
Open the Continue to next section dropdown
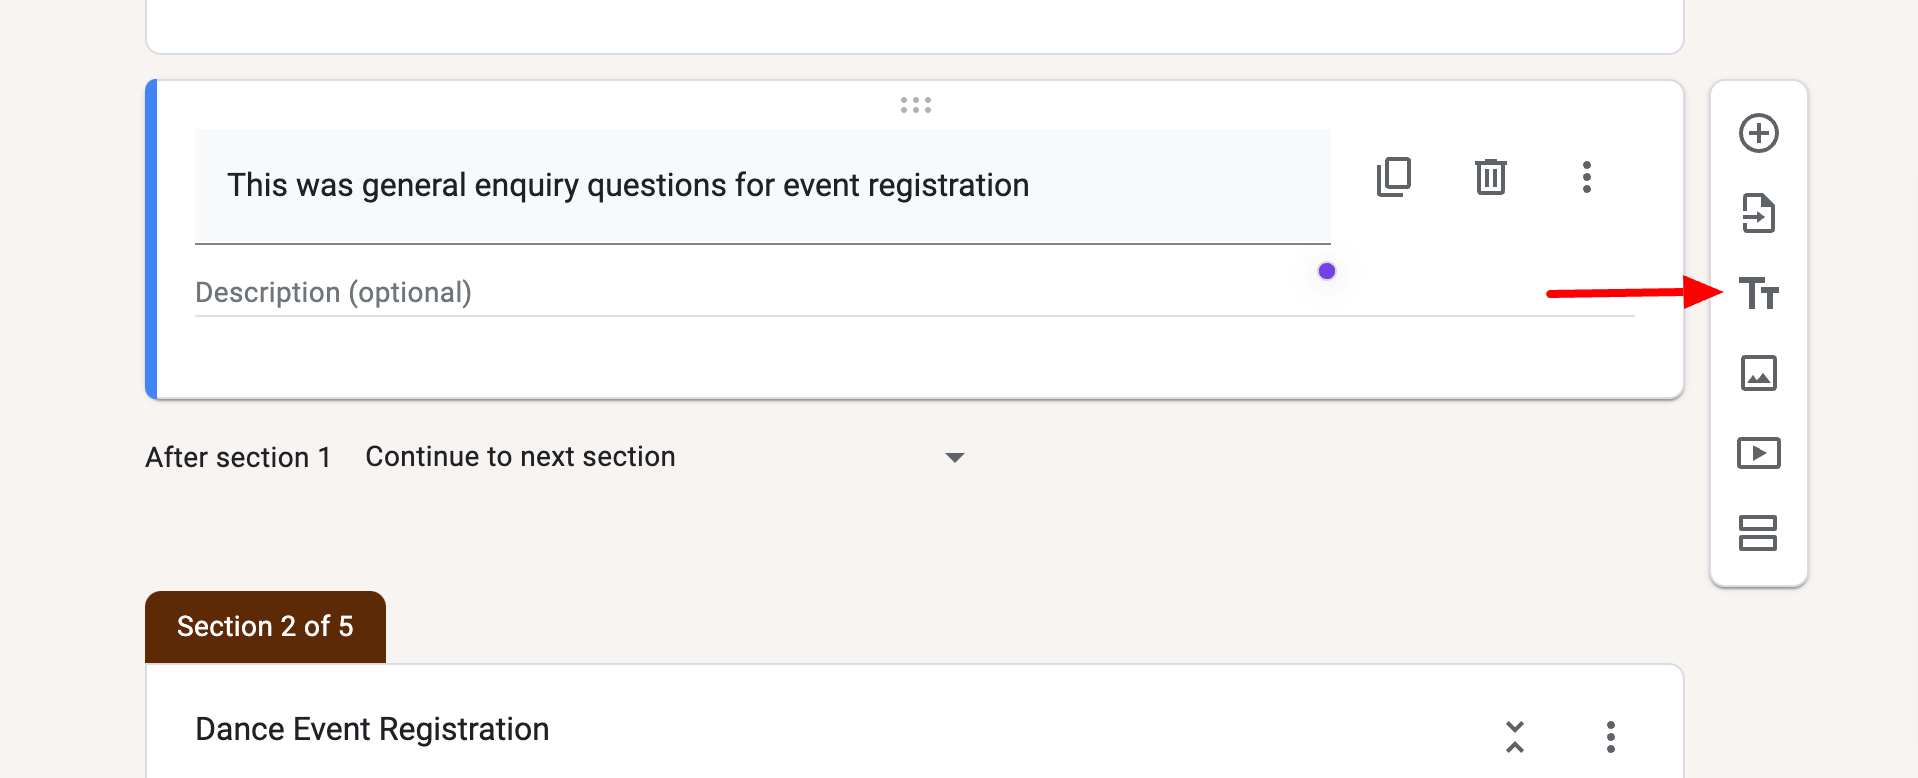point(954,457)
